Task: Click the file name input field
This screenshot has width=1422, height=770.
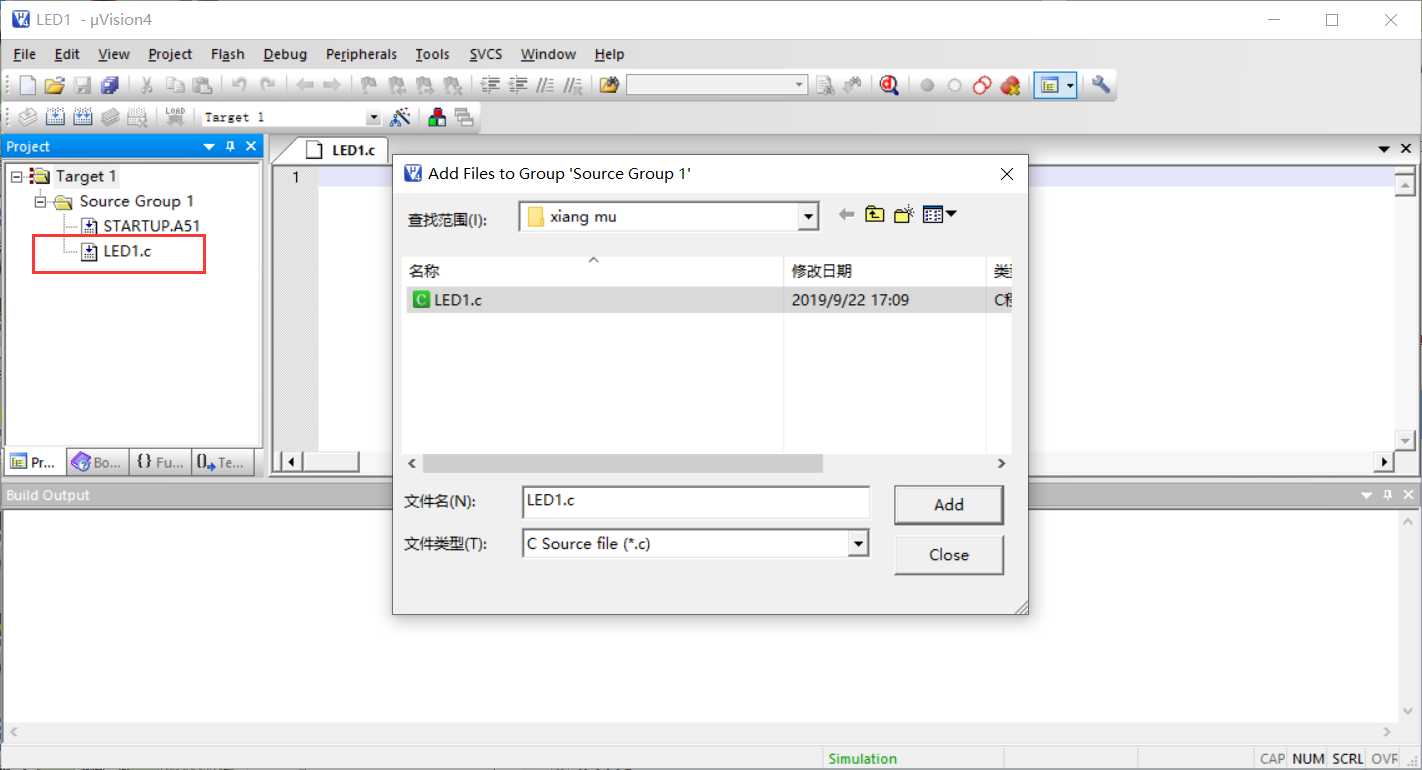Action: pyautogui.click(x=696, y=501)
